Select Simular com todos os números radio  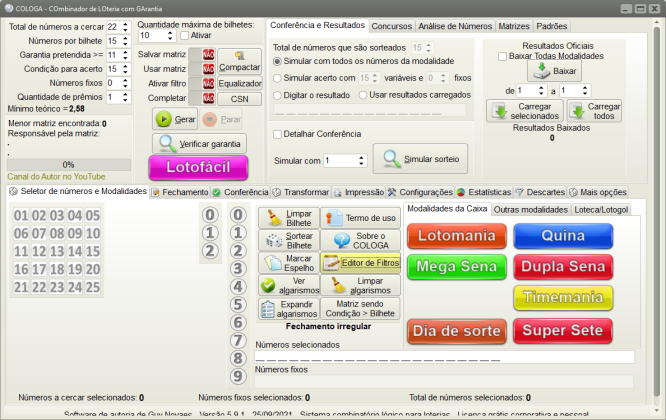277,61
